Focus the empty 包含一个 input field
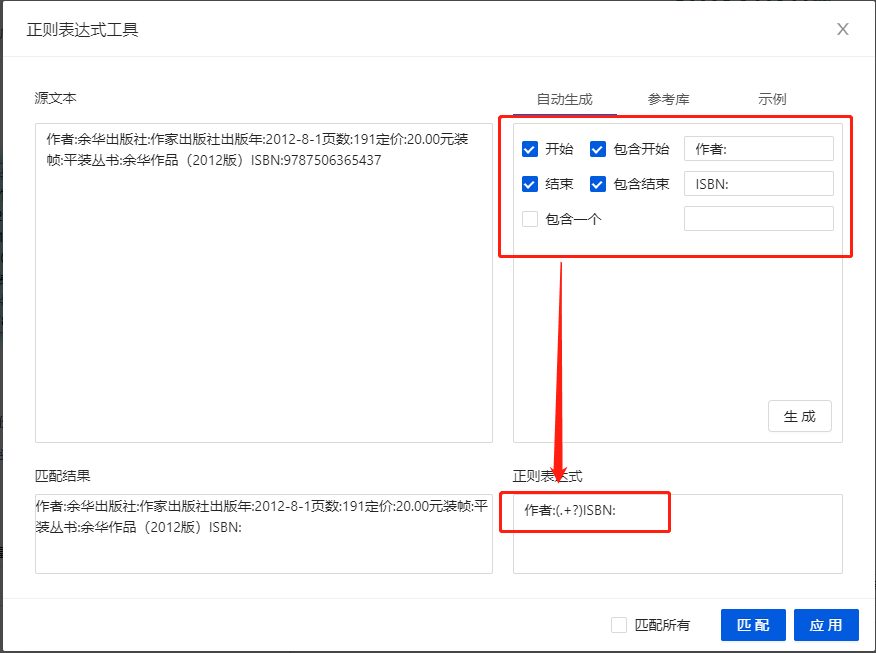Screen dimensions: 876x653 (759, 218)
